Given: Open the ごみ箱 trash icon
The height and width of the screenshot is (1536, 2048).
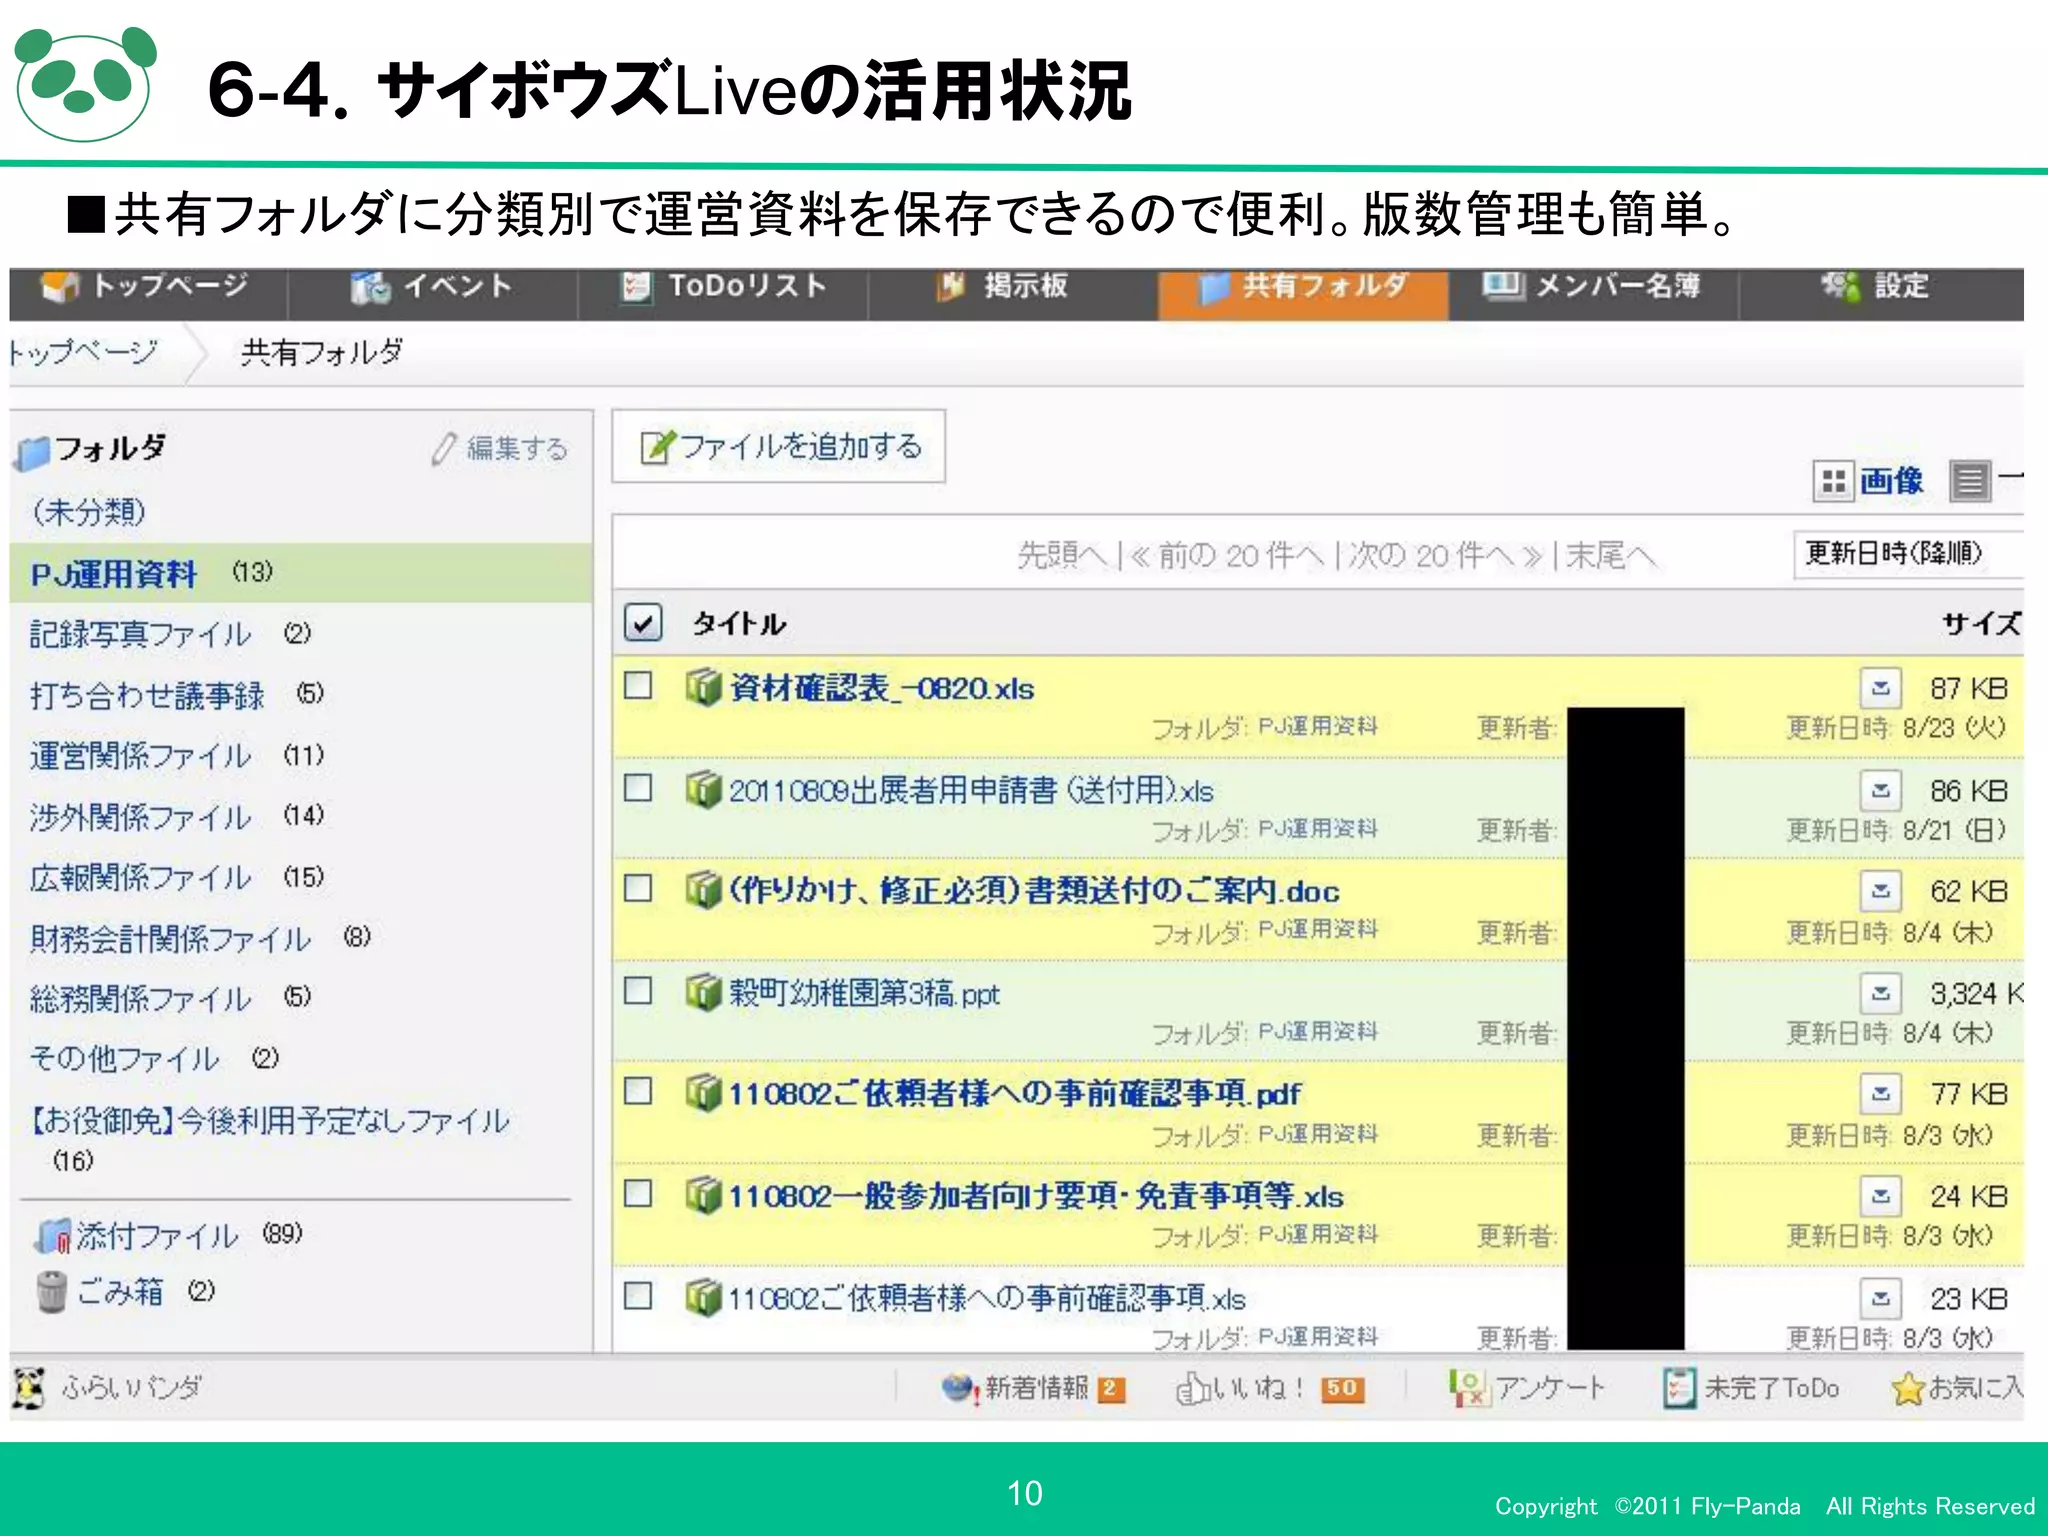Looking at the screenshot, I should 51,1291.
